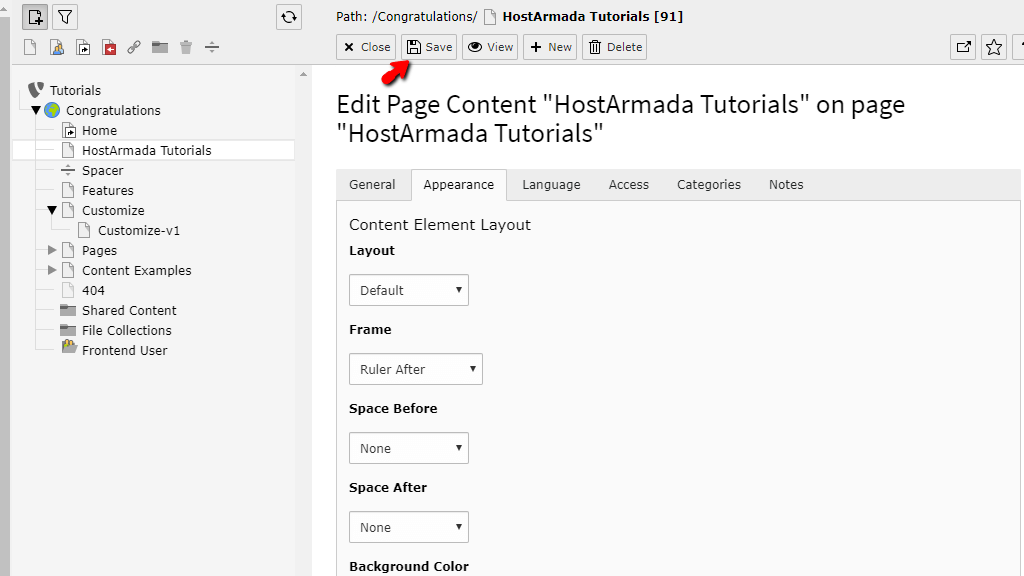This screenshot has width=1024, height=576.
Task: Click the Spacer separator icon in tree
Action: coord(69,170)
